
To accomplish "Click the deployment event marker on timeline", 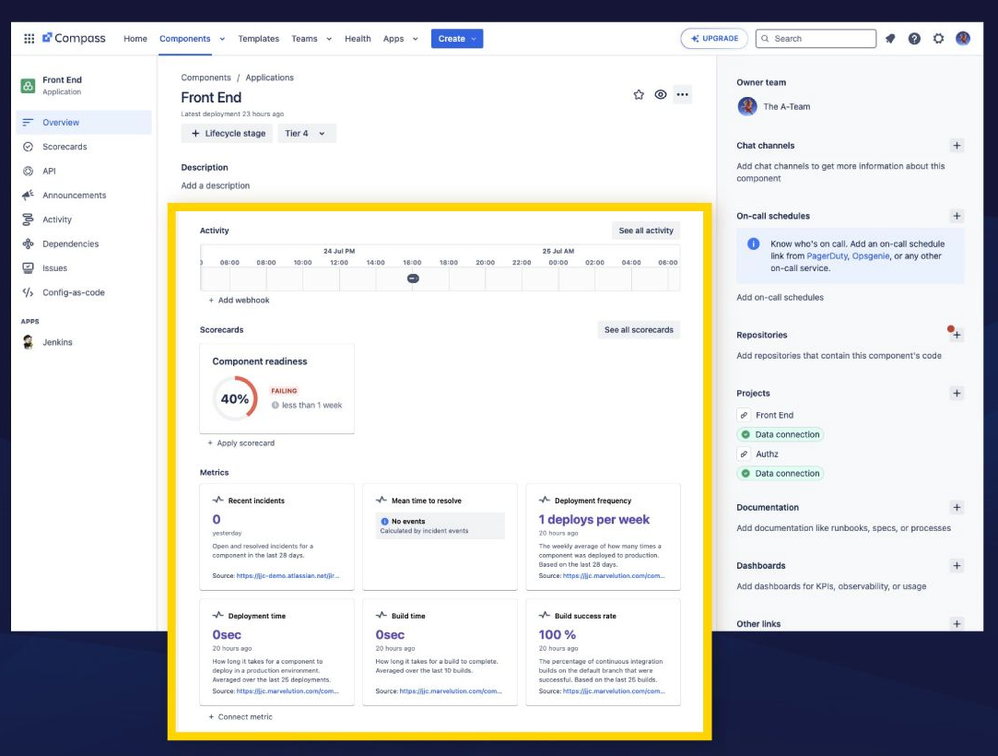I will click(x=413, y=279).
